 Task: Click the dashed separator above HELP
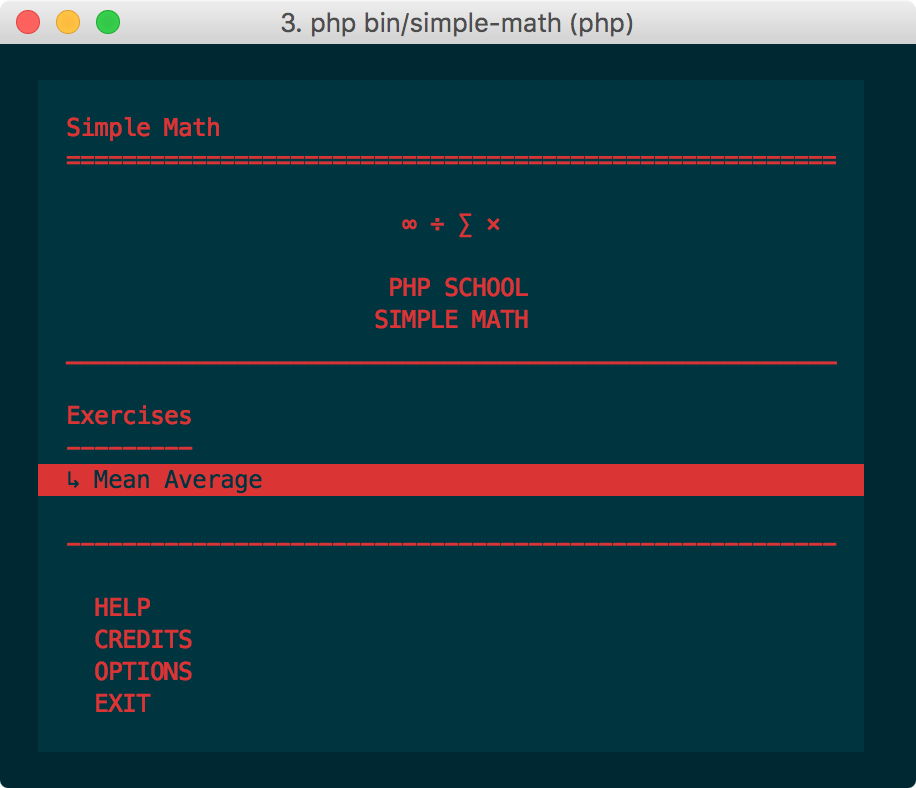(x=452, y=544)
